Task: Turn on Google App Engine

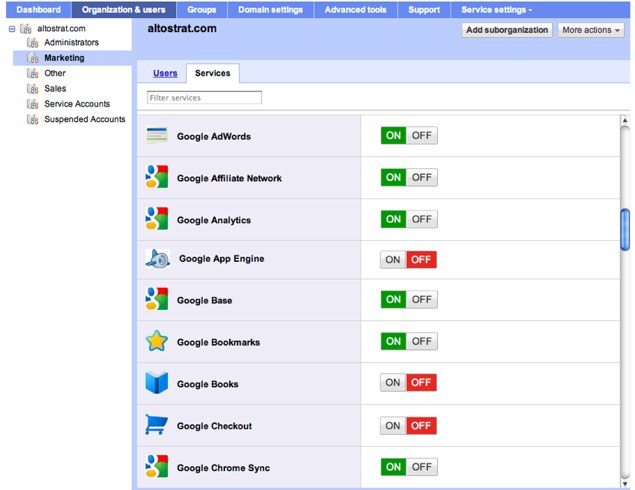Action: pos(393,260)
